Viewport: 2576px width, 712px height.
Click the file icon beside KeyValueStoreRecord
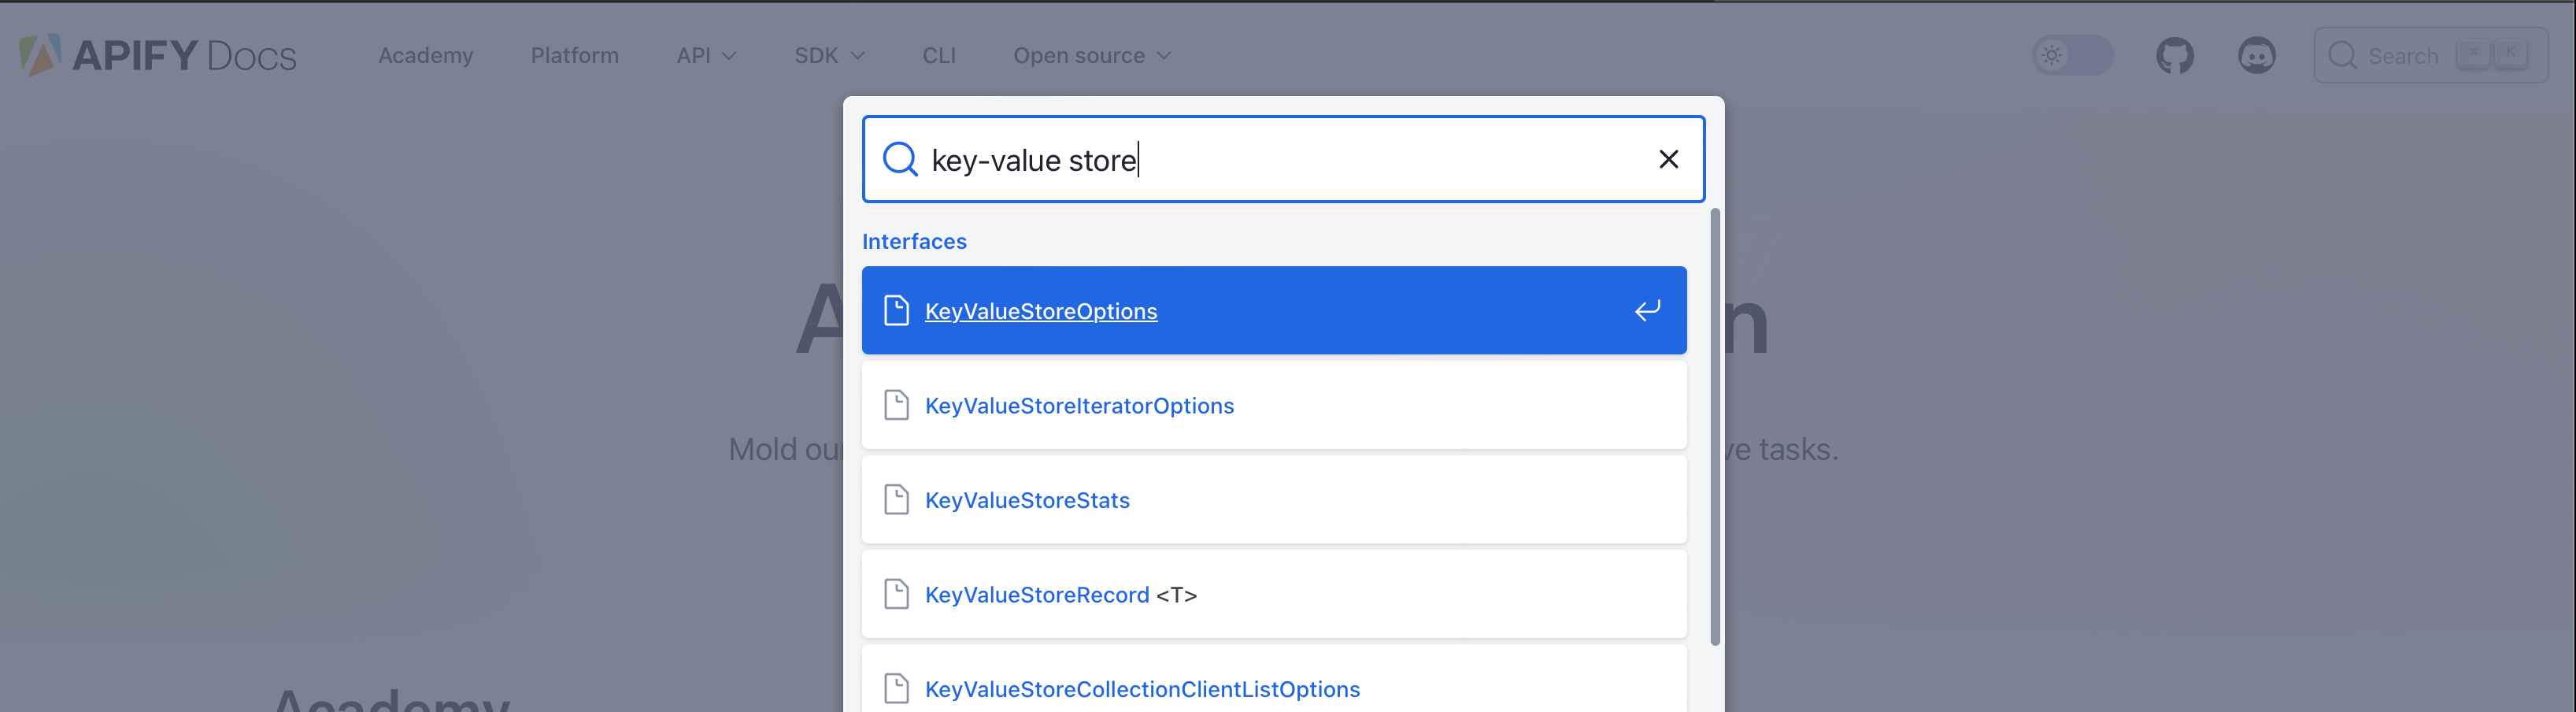[x=896, y=593]
